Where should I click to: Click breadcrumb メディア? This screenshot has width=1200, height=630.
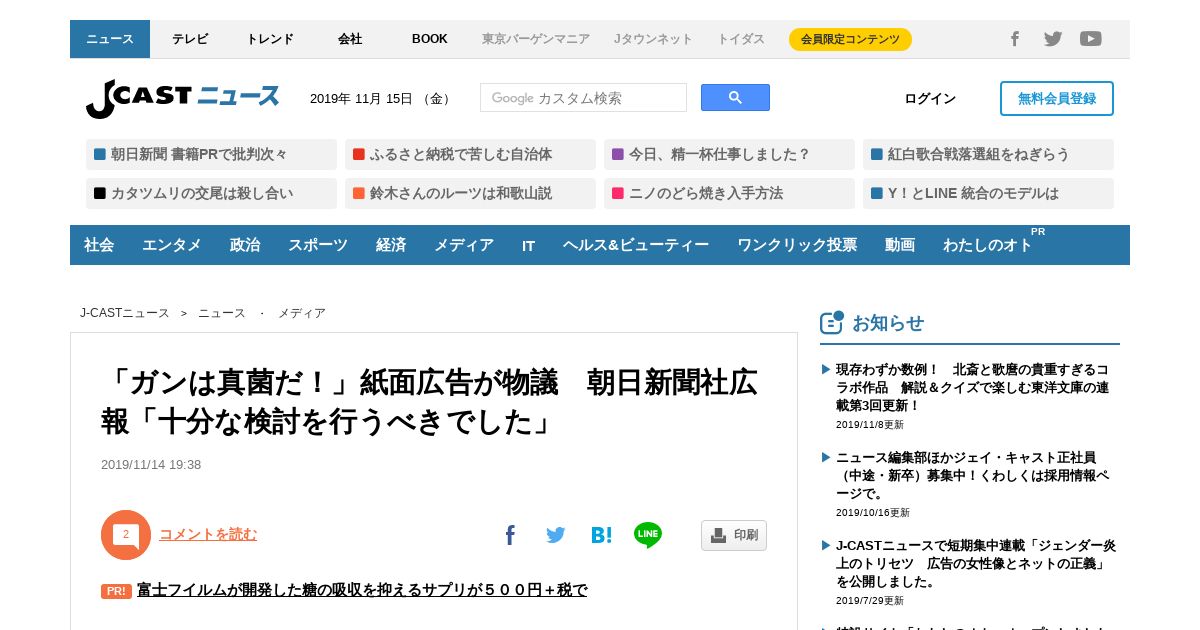click(x=302, y=313)
